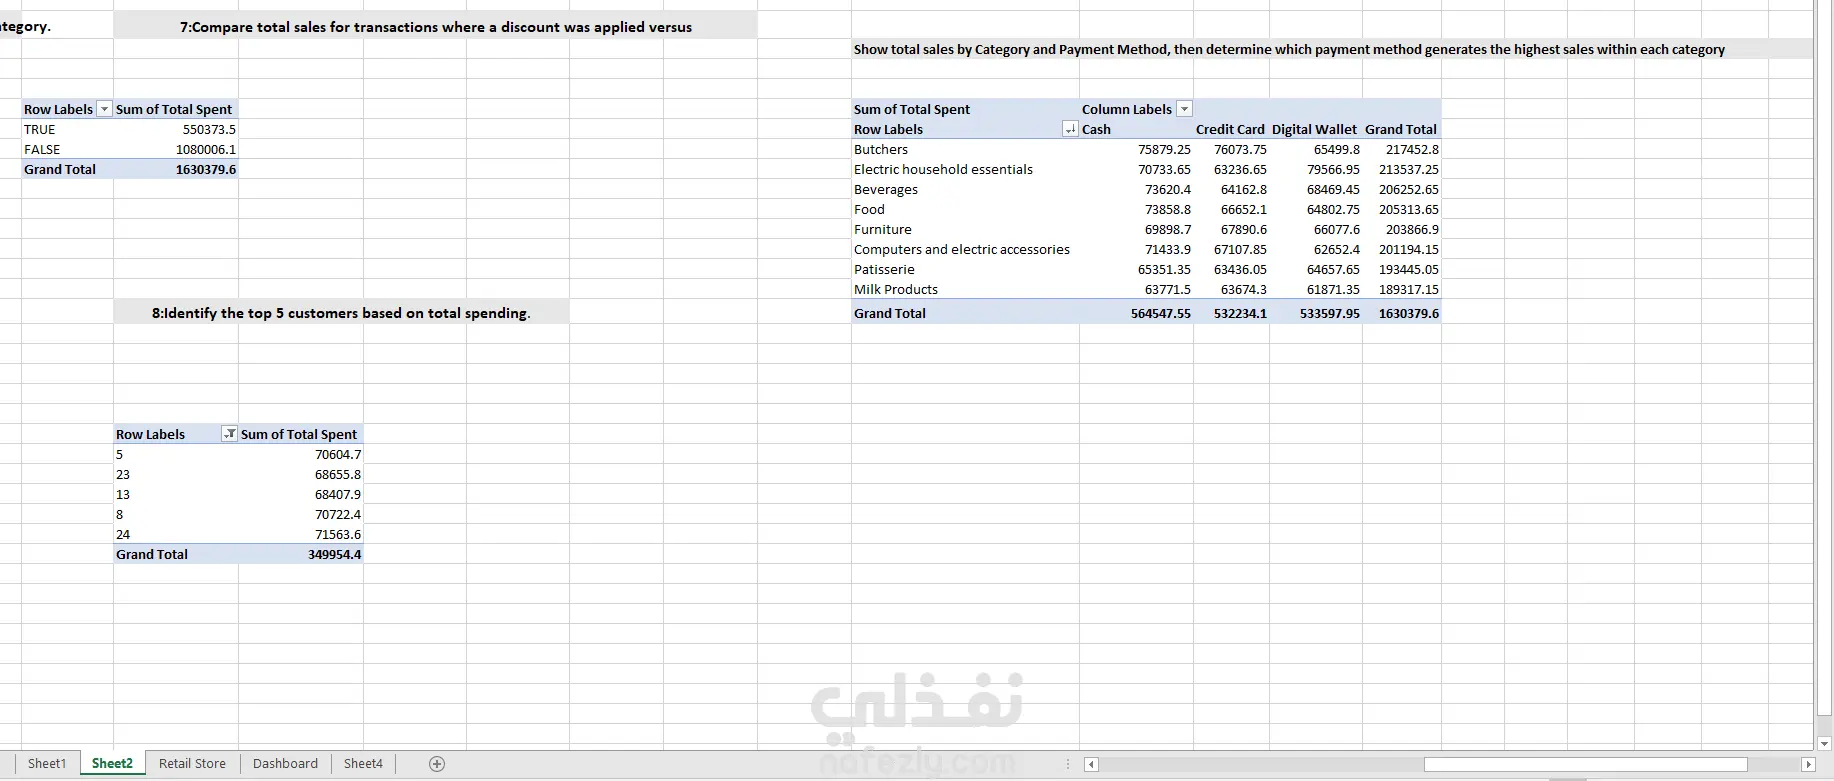Select the TRUE row label cell

68,129
